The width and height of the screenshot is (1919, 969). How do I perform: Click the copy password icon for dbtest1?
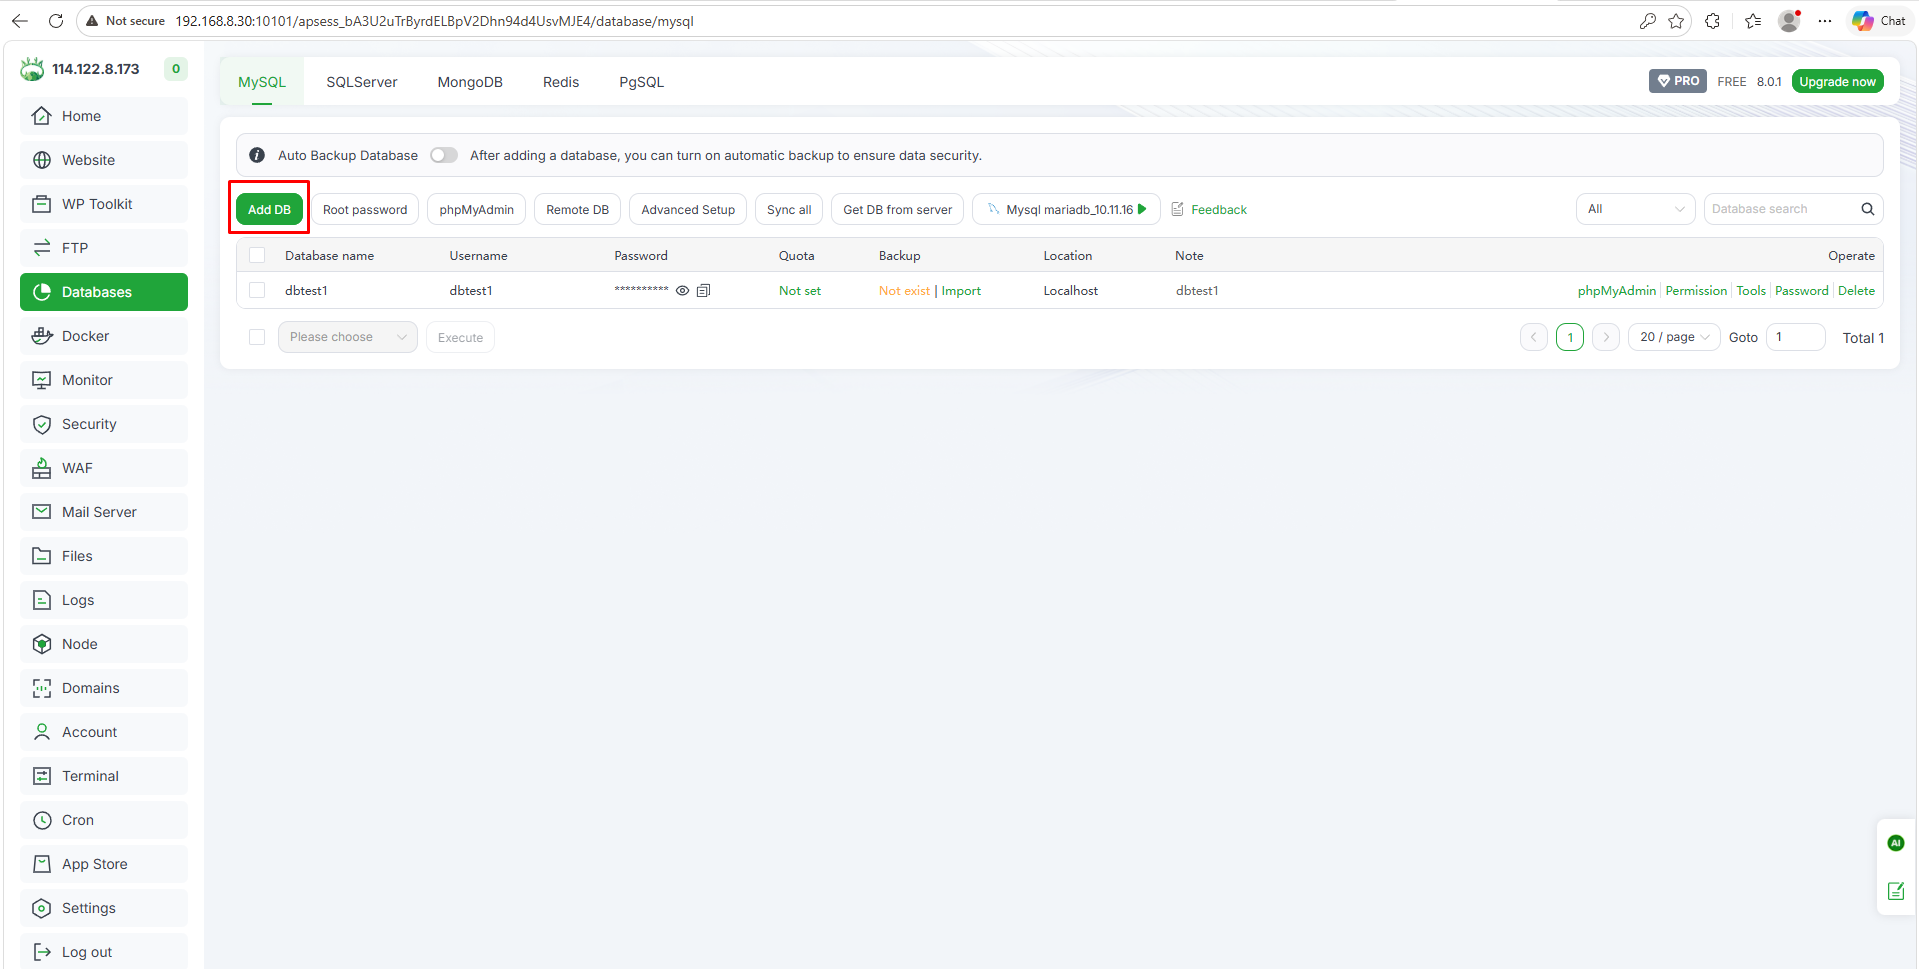(703, 291)
